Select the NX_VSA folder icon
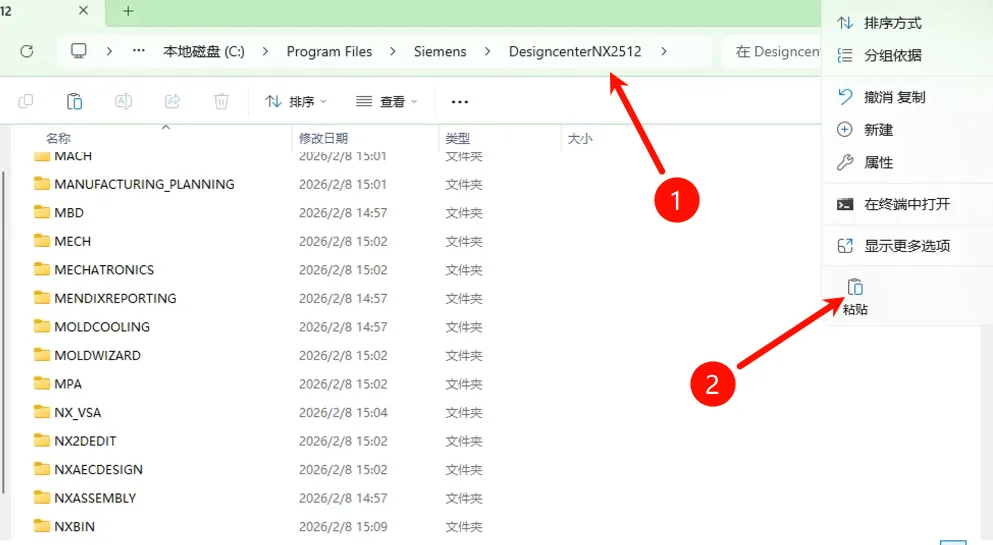 (x=42, y=412)
